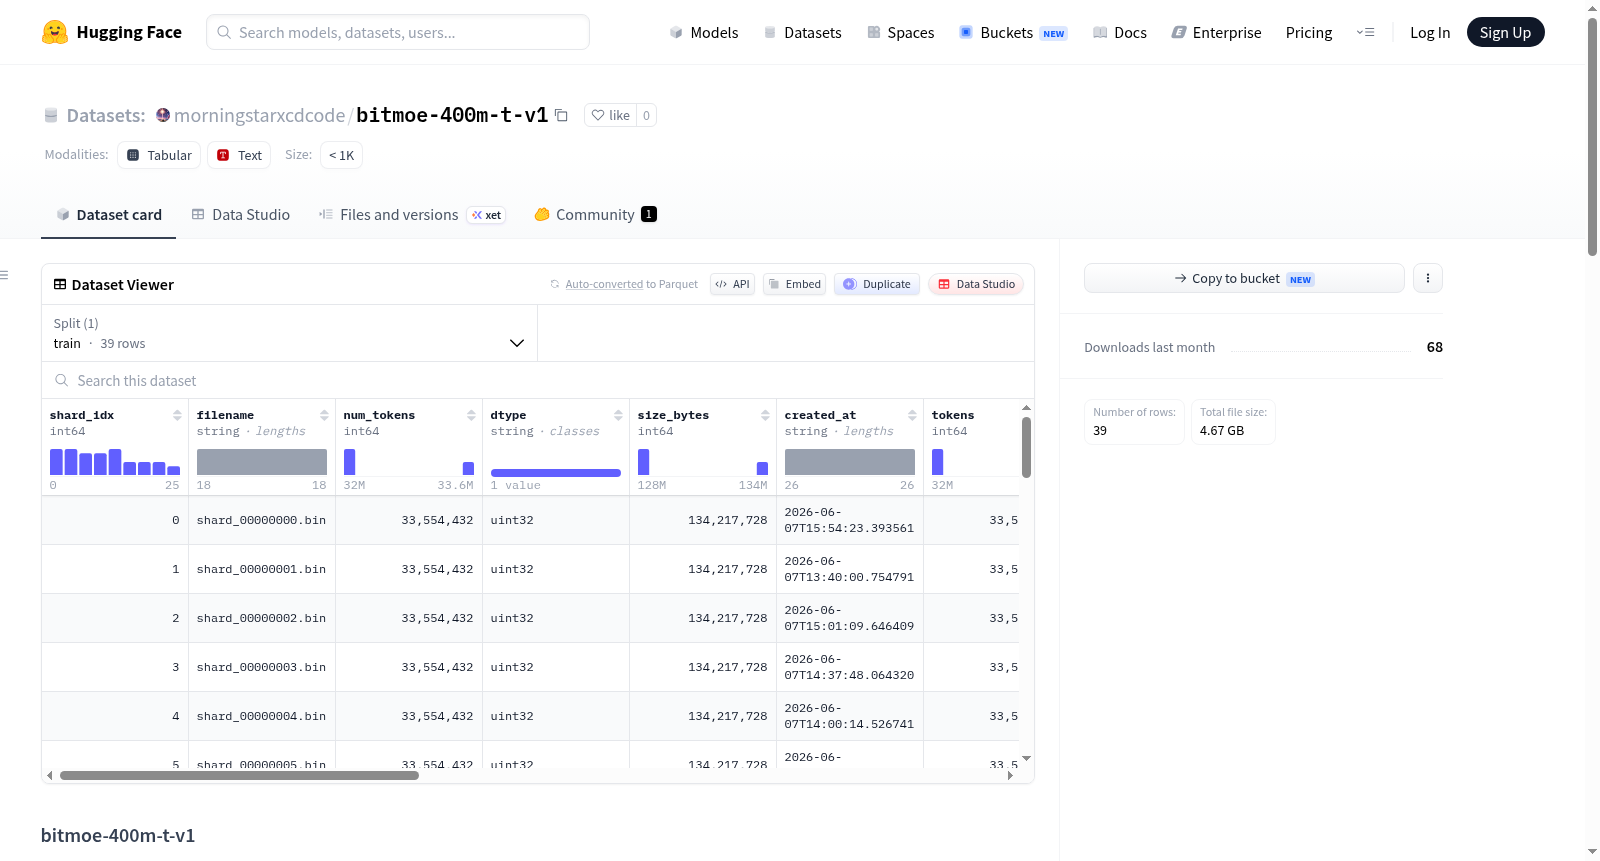The height and width of the screenshot is (861, 1600).
Task: Select the size <1K tag
Action: tap(341, 155)
